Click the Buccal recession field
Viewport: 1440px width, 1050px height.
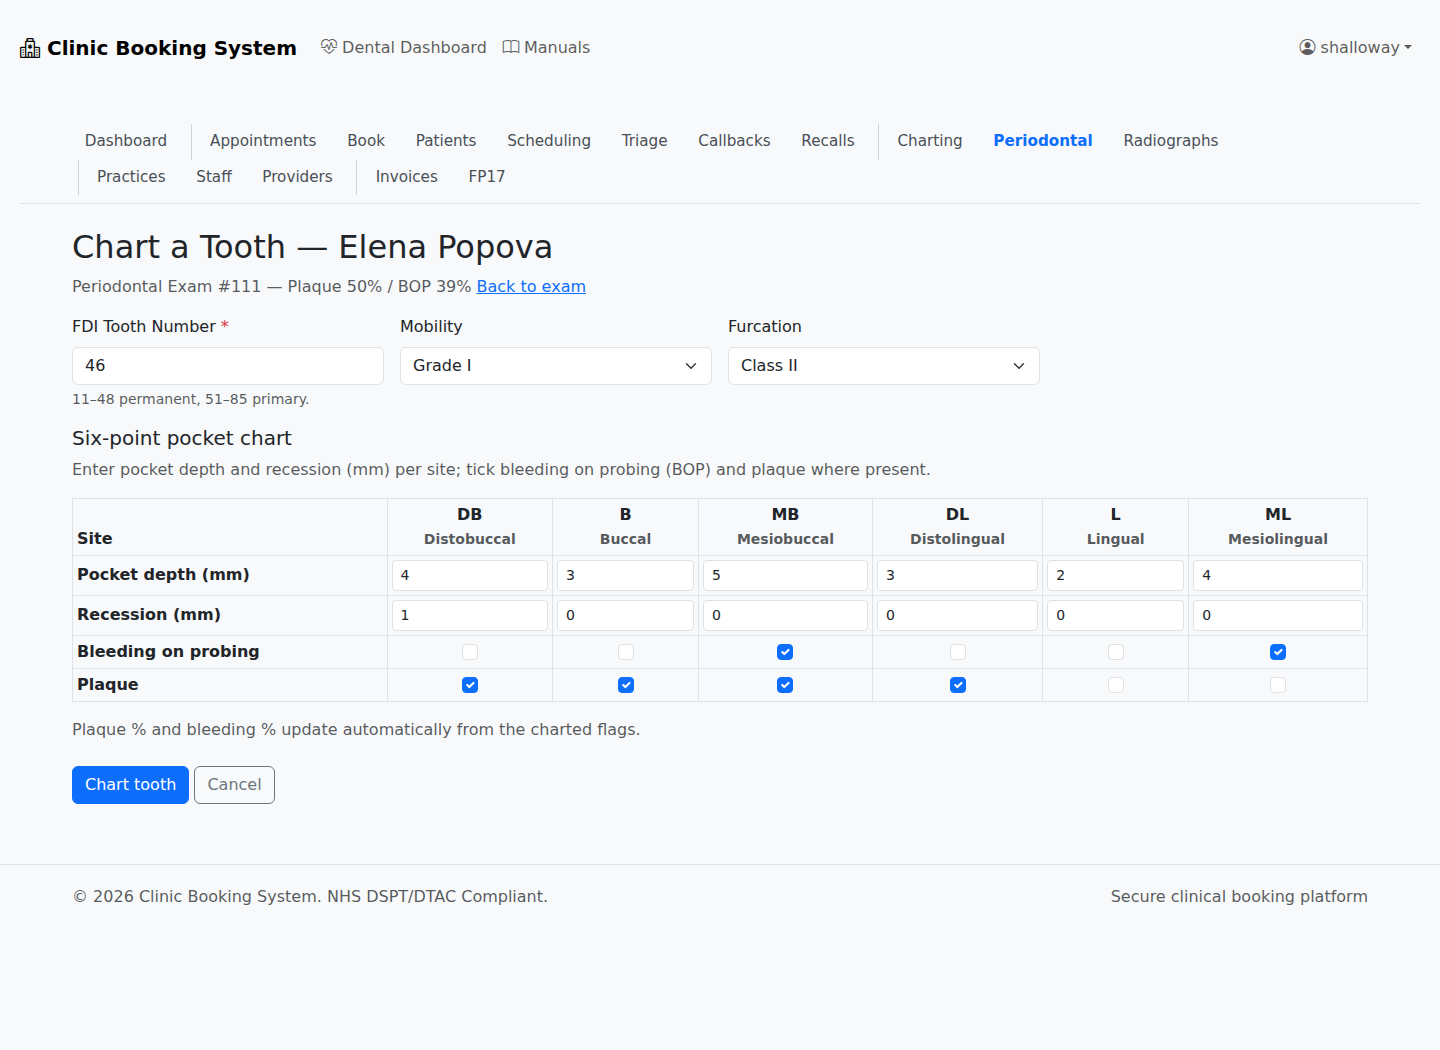[x=626, y=615]
